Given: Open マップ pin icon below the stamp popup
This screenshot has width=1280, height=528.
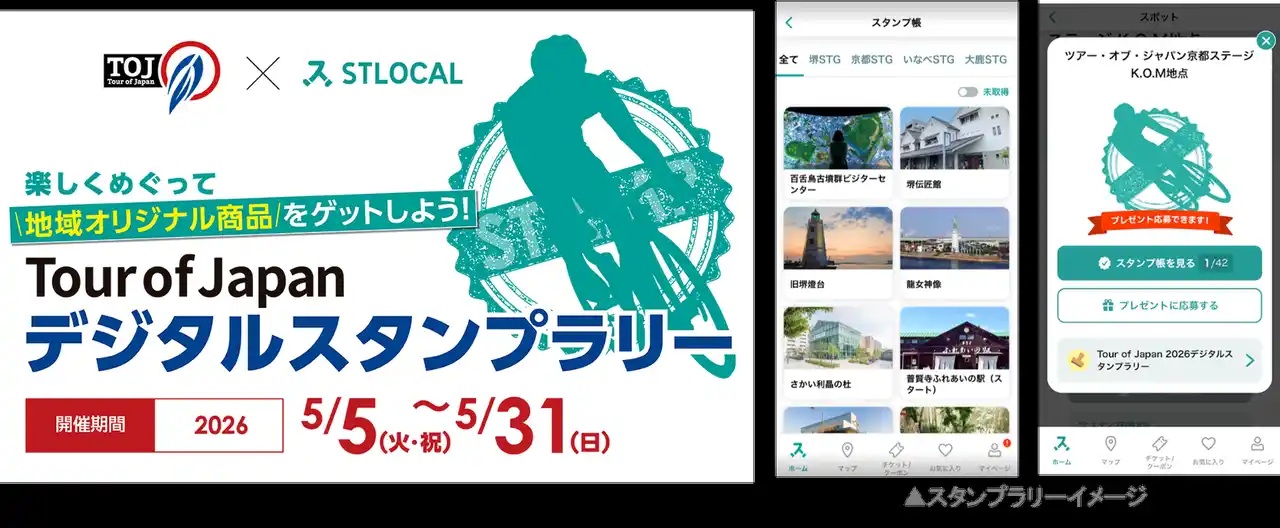Looking at the screenshot, I should [x=1110, y=448].
